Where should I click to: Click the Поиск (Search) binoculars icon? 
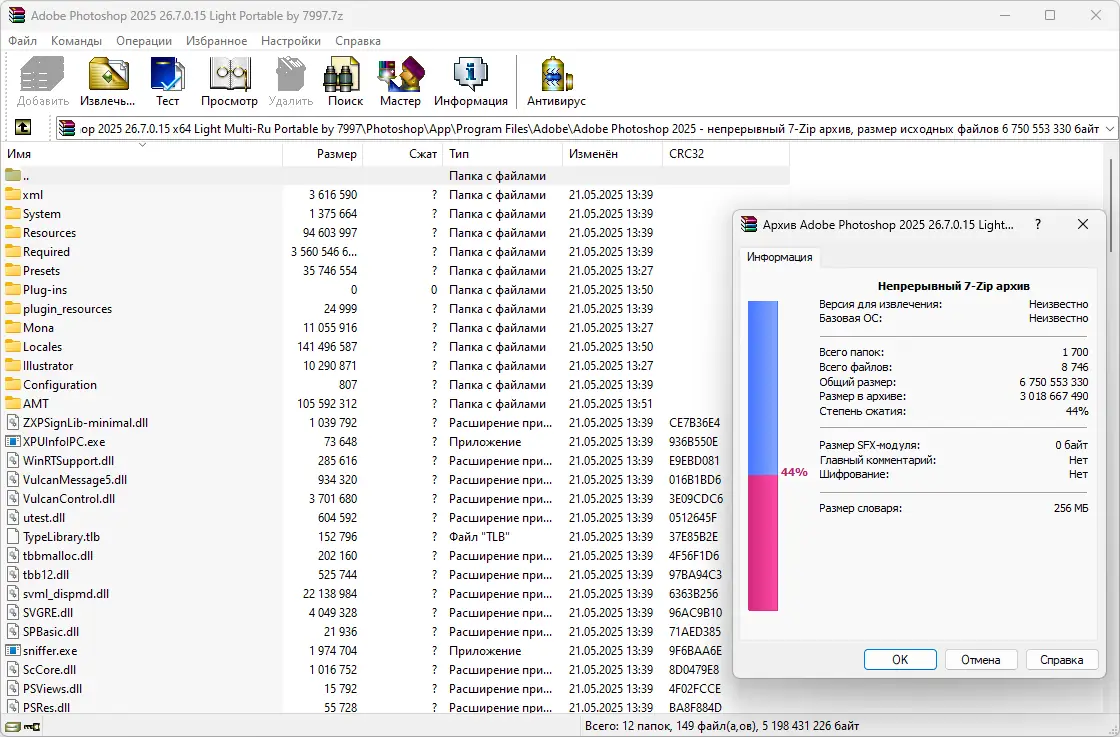(x=343, y=78)
